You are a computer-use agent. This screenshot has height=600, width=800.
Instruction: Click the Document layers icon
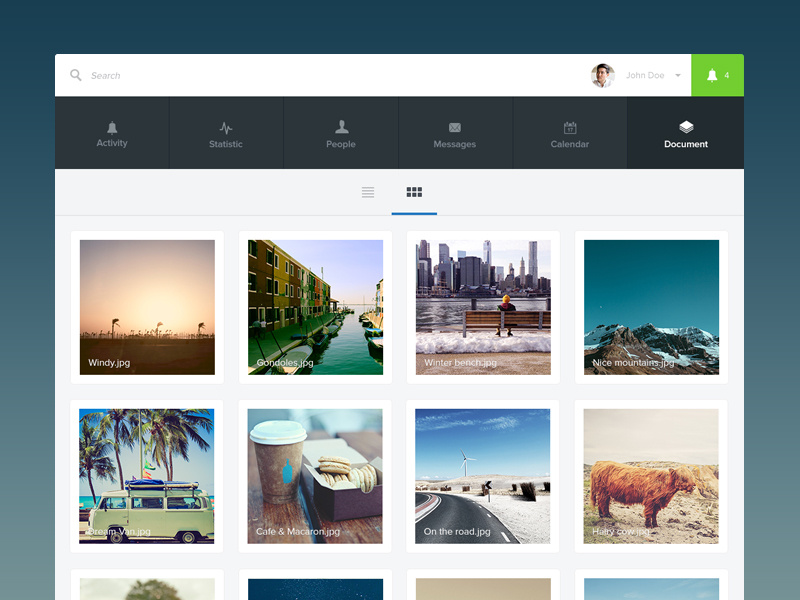tap(686, 127)
